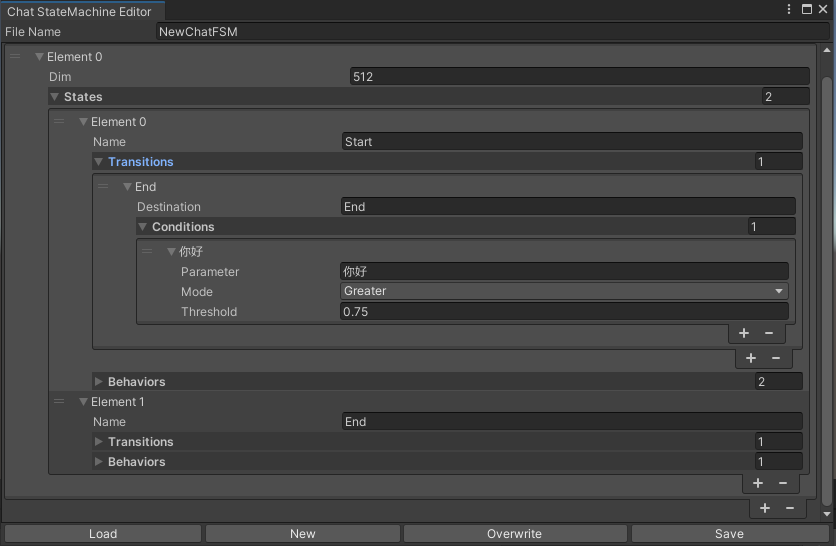
Task: Click the Destination label
Action: pyautogui.click(x=168, y=207)
